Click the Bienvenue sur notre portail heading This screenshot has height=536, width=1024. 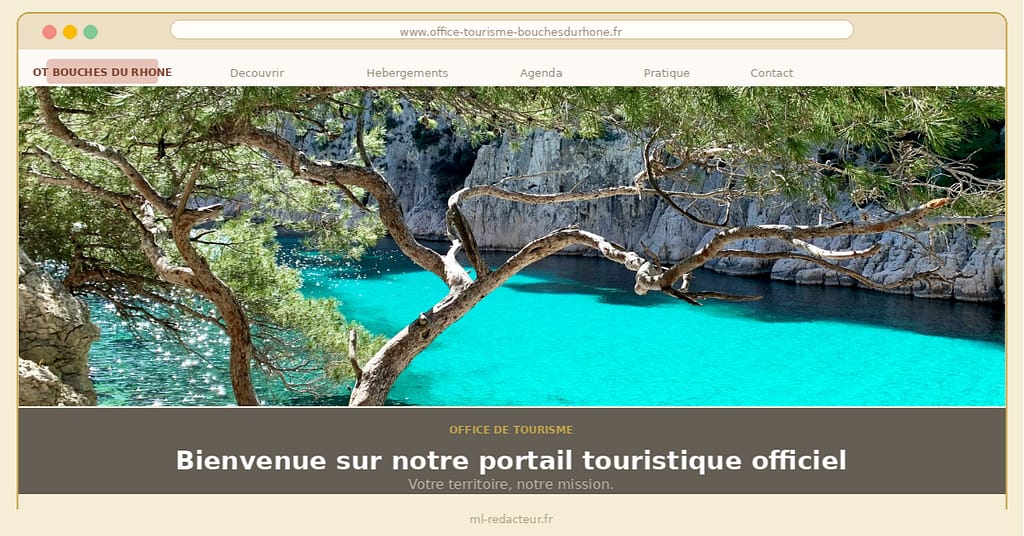[511, 460]
